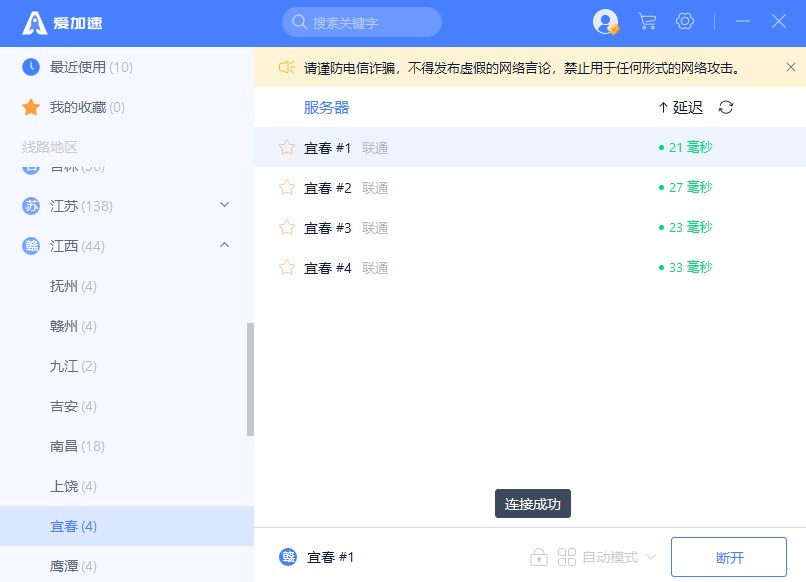Click the 连接成功 toast message
This screenshot has height=582, width=806.
point(533,503)
